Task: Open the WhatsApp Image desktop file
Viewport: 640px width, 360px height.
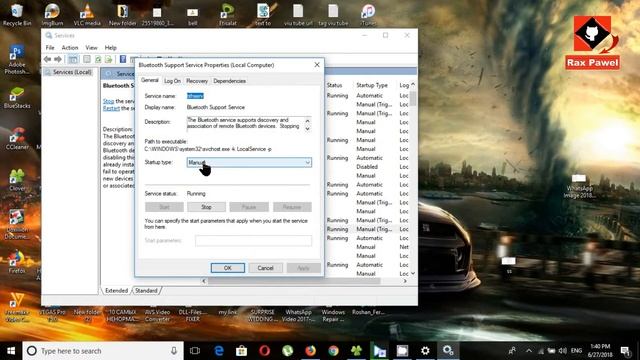Action: [x=579, y=186]
